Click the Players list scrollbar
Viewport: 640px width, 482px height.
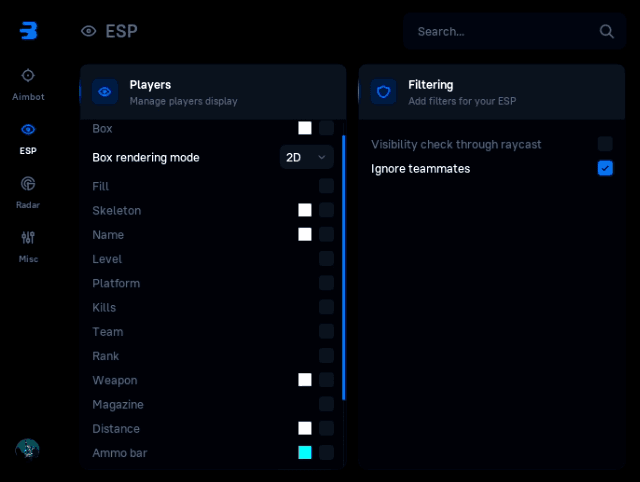pos(344,268)
